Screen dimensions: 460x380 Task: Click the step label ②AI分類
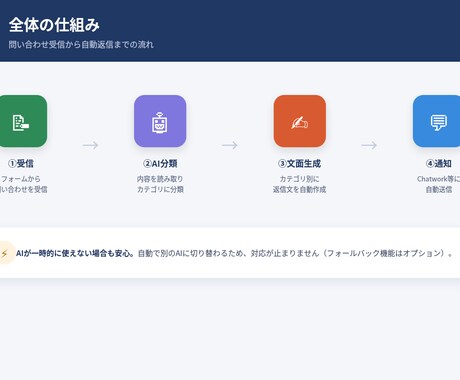[160, 163]
